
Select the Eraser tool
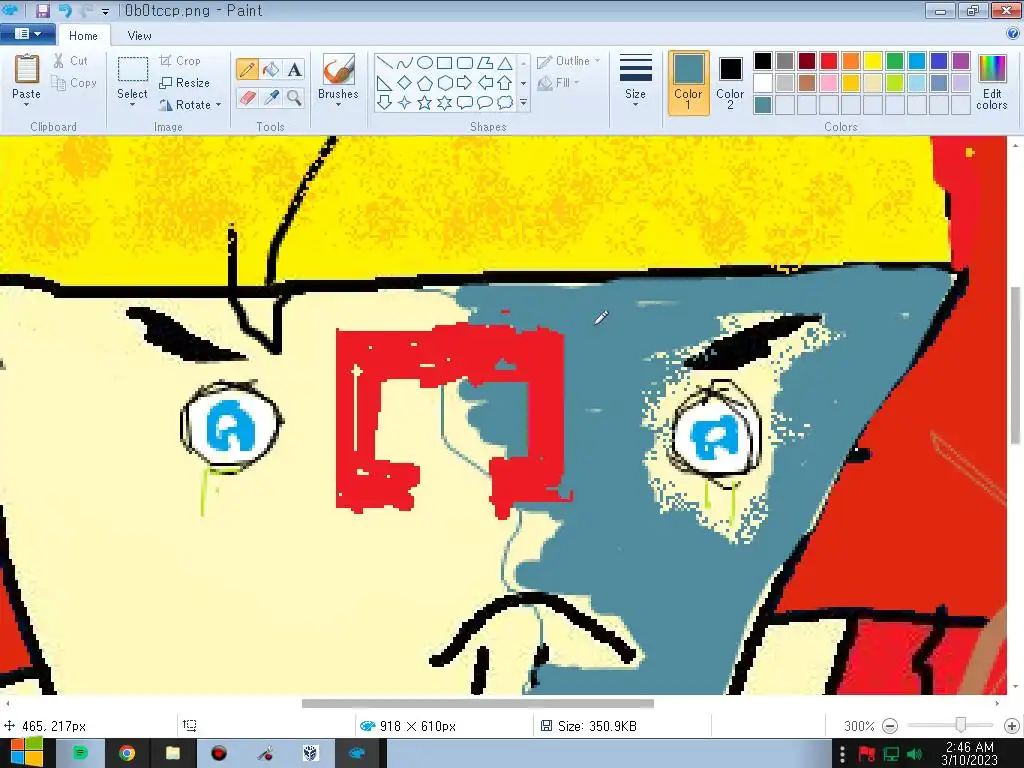(248, 98)
